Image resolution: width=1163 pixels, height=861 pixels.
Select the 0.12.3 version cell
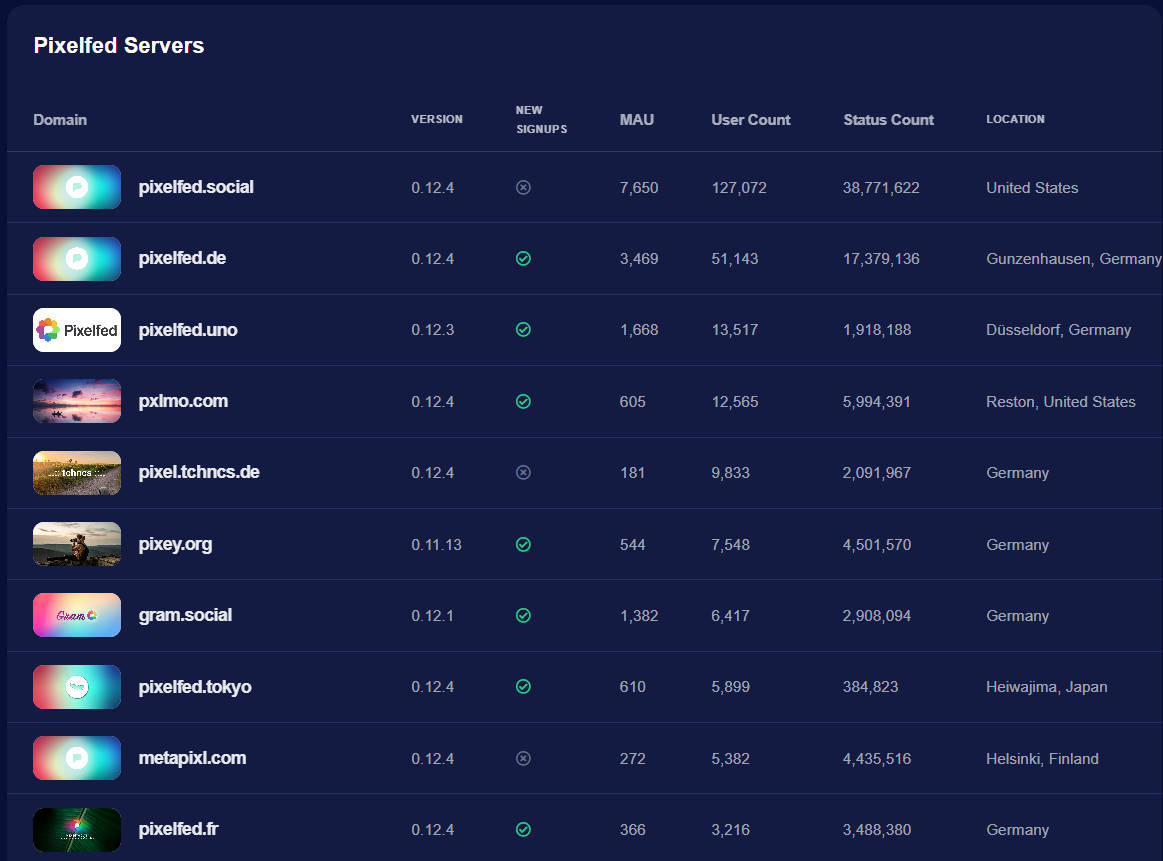click(x=433, y=330)
